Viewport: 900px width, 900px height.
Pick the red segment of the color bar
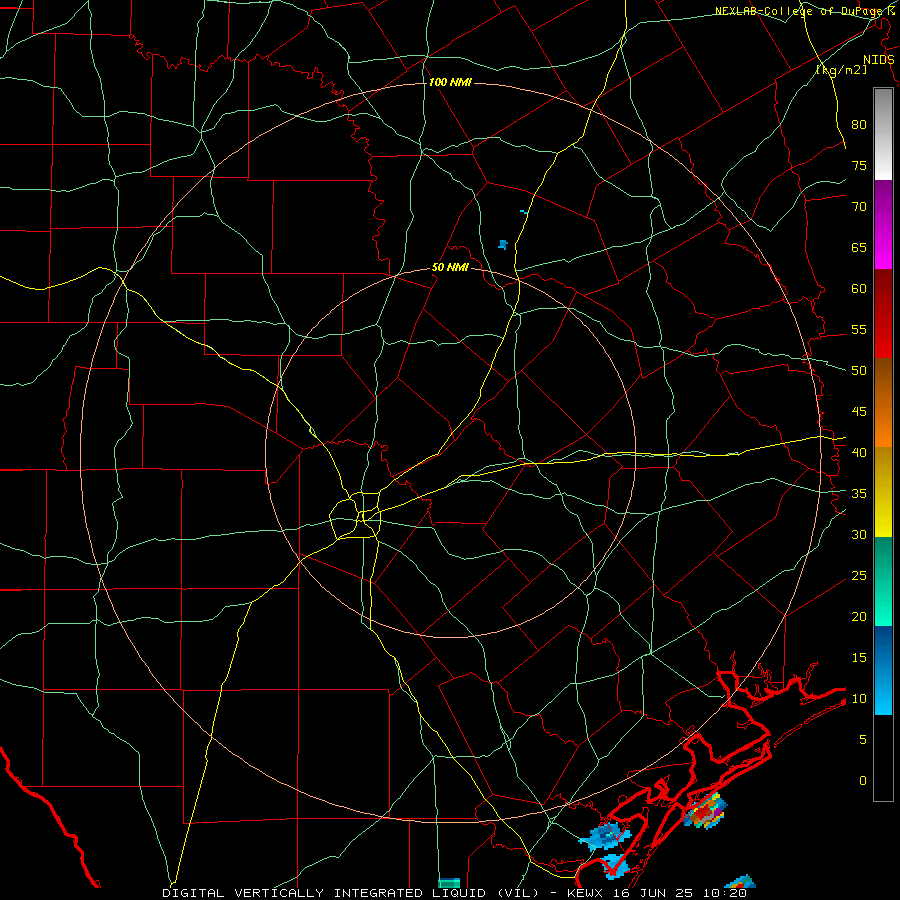pyautogui.click(x=883, y=314)
